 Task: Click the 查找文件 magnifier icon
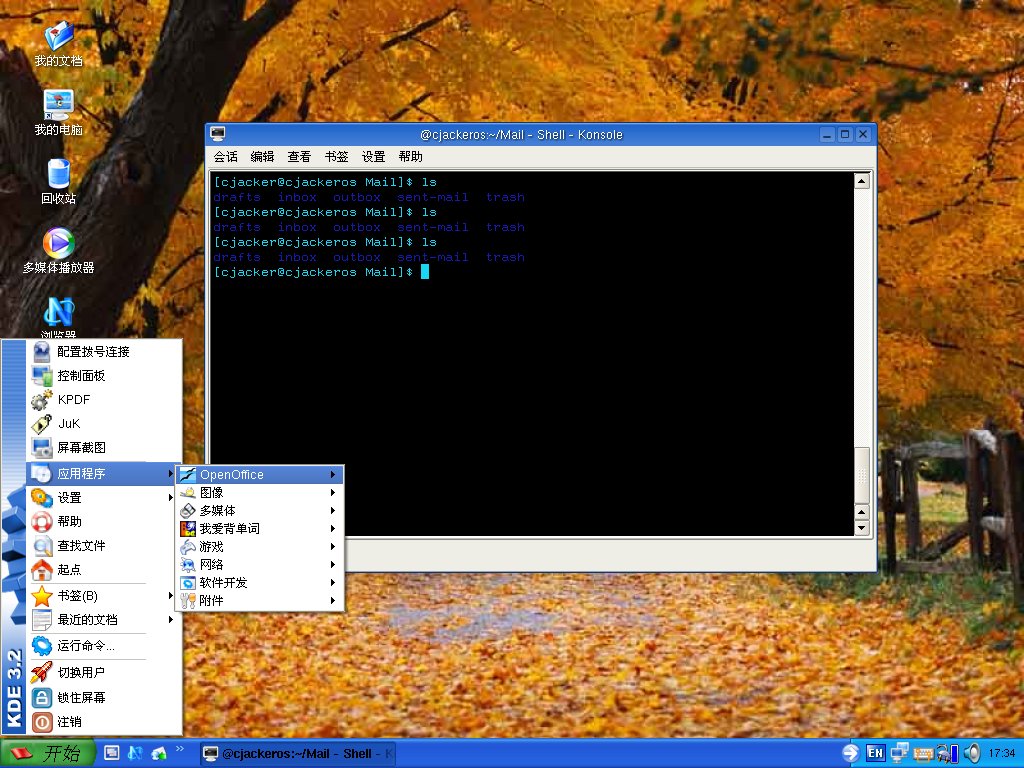click(42, 545)
